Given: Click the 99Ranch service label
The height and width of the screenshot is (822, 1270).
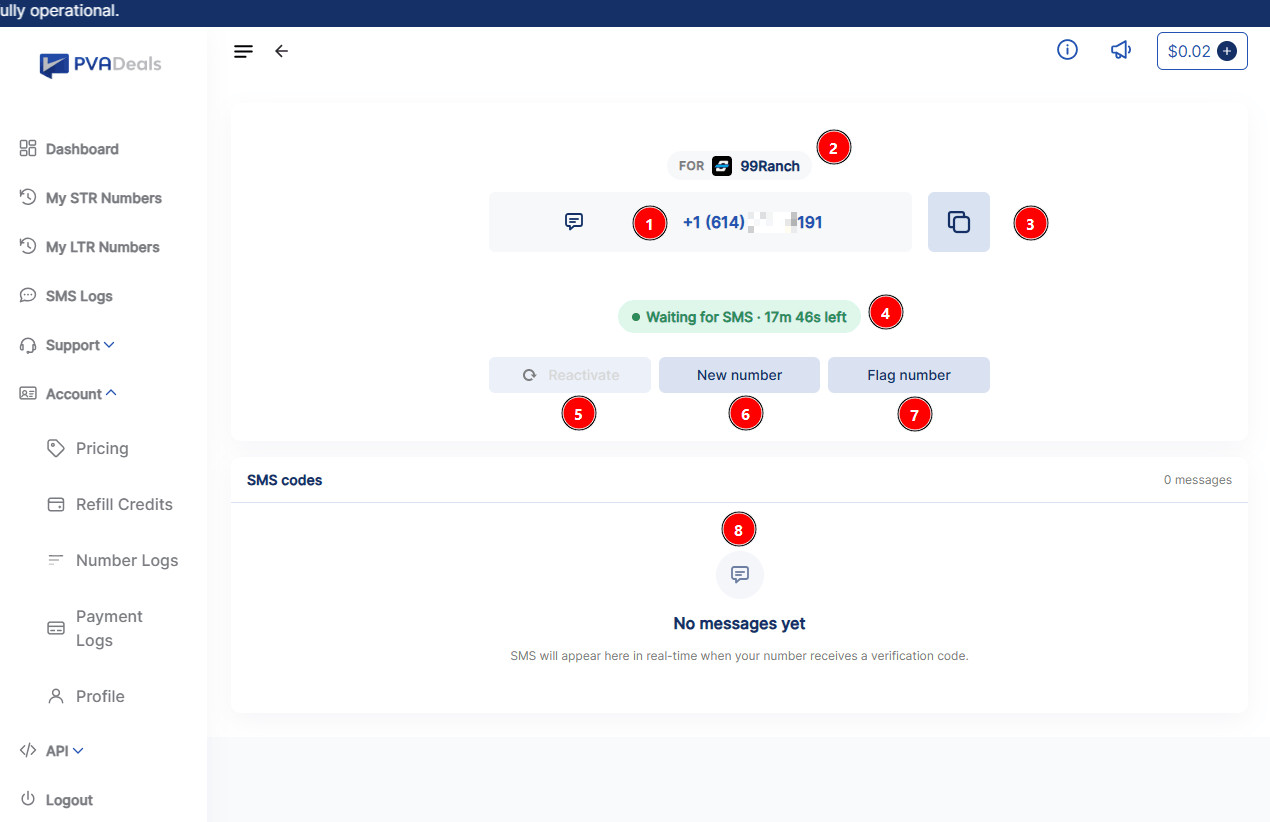Looking at the screenshot, I should coord(770,166).
